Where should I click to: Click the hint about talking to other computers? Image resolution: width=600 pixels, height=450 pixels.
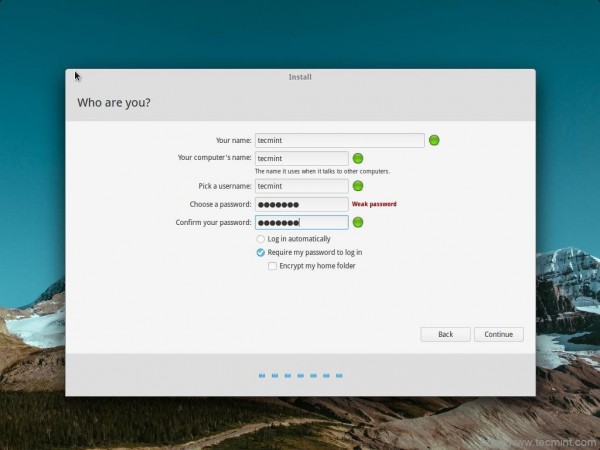(x=323, y=171)
